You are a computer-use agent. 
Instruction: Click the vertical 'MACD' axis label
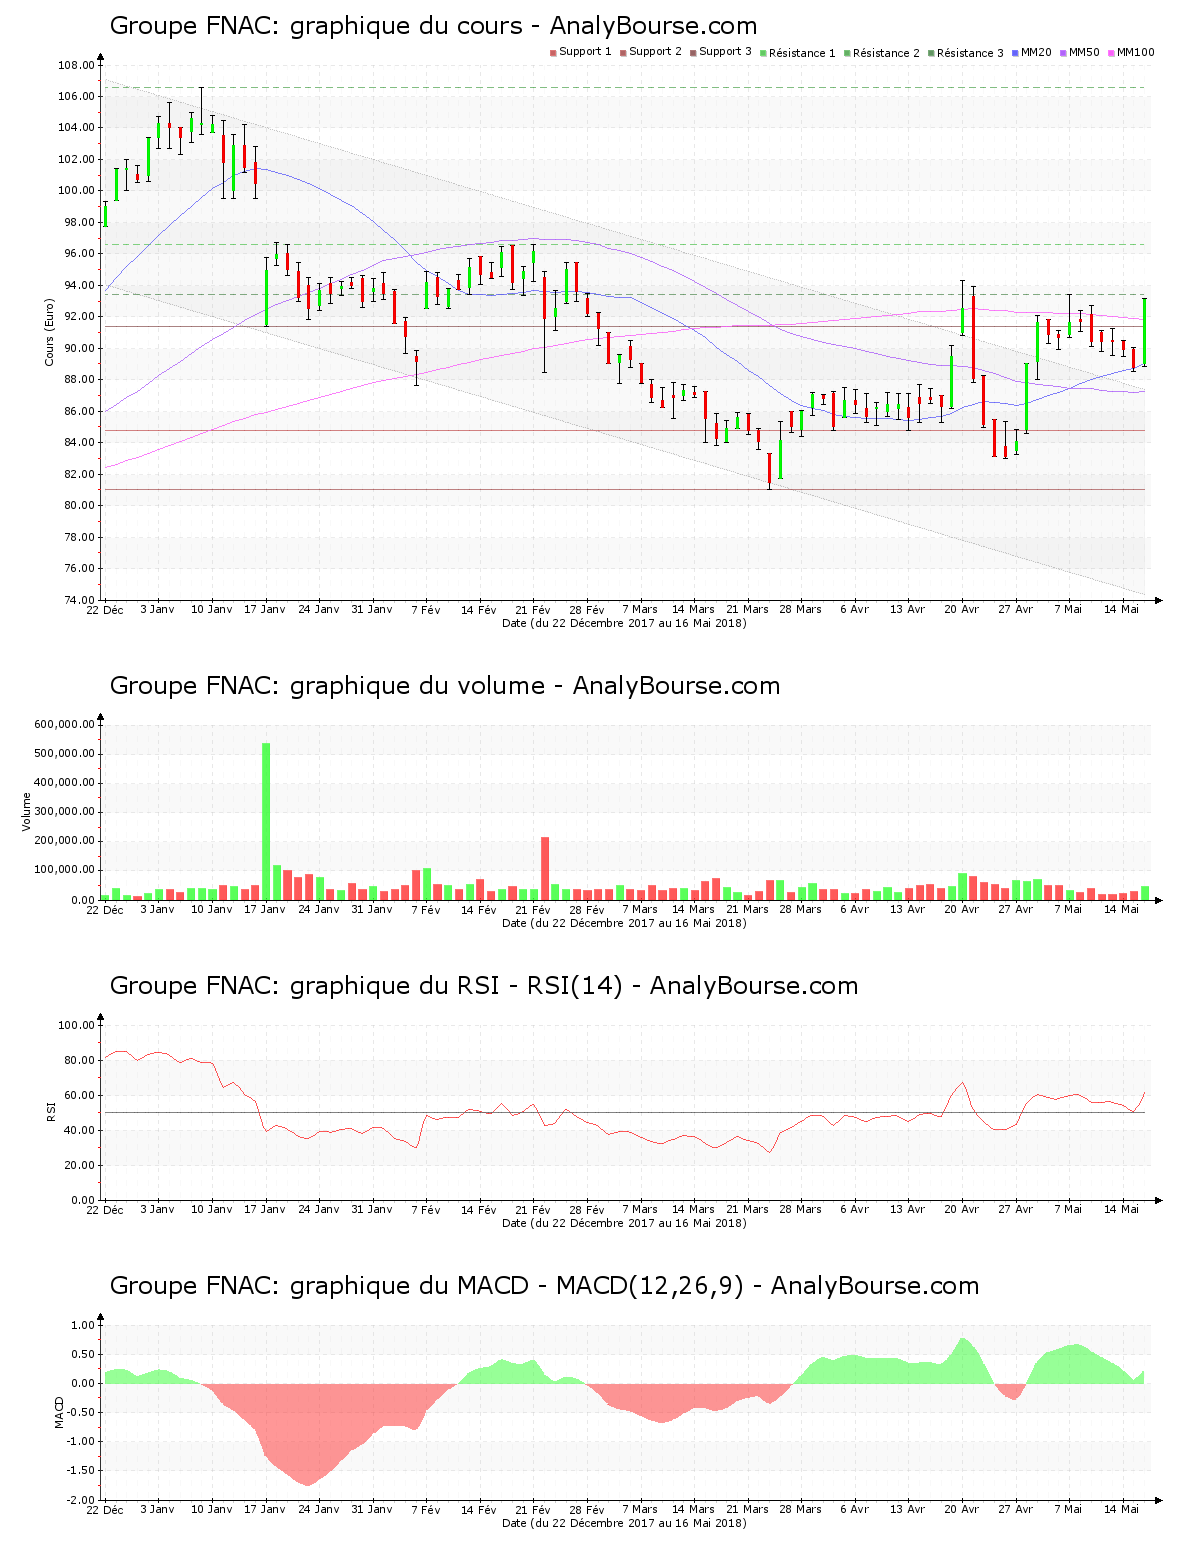59,1412
